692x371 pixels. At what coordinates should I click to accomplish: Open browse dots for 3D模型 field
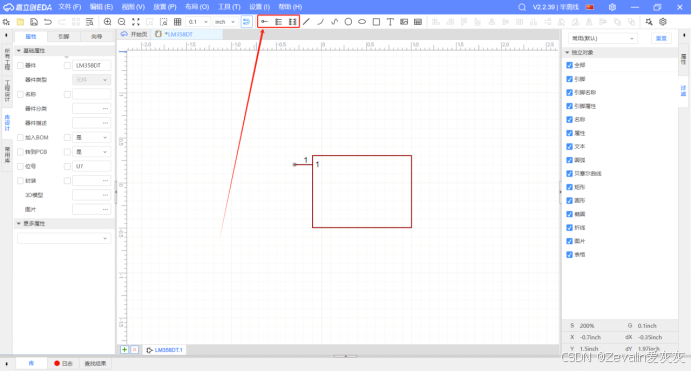[x=105, y=195]
